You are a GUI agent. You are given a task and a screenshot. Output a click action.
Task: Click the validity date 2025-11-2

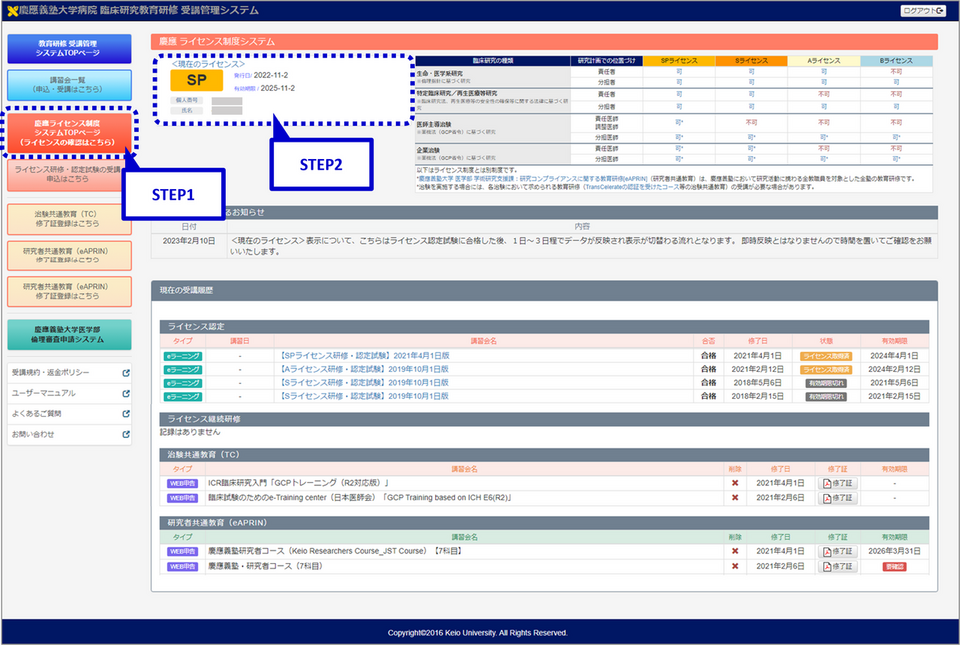277,88
